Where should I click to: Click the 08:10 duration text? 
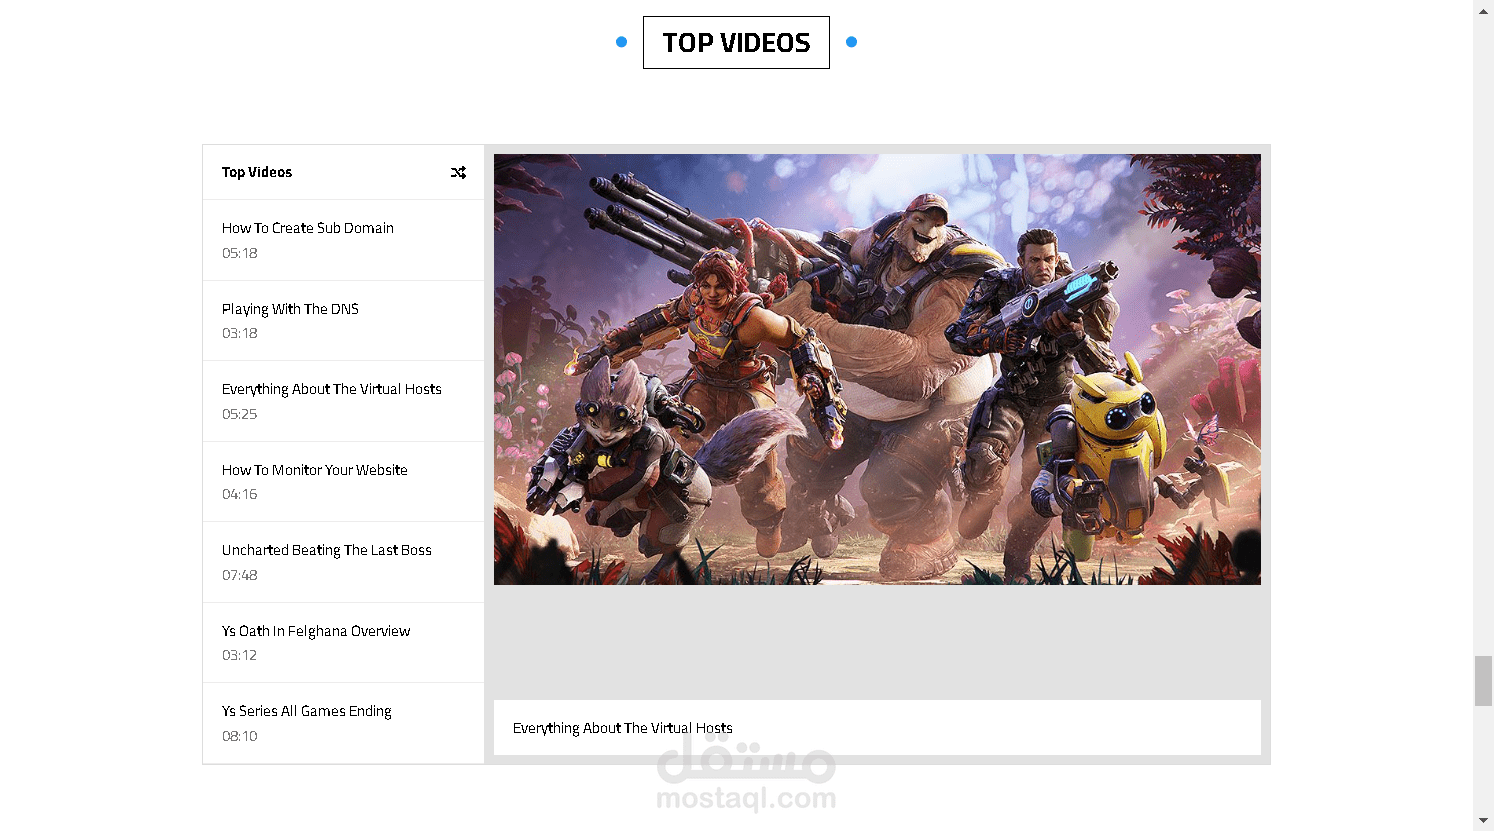coord(240,736)
